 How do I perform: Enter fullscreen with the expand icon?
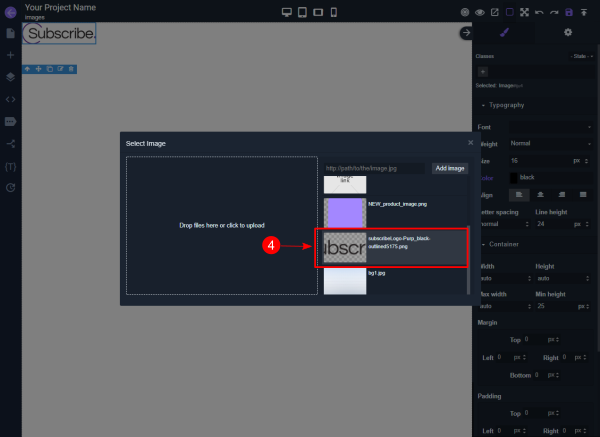tap(524, 12)
